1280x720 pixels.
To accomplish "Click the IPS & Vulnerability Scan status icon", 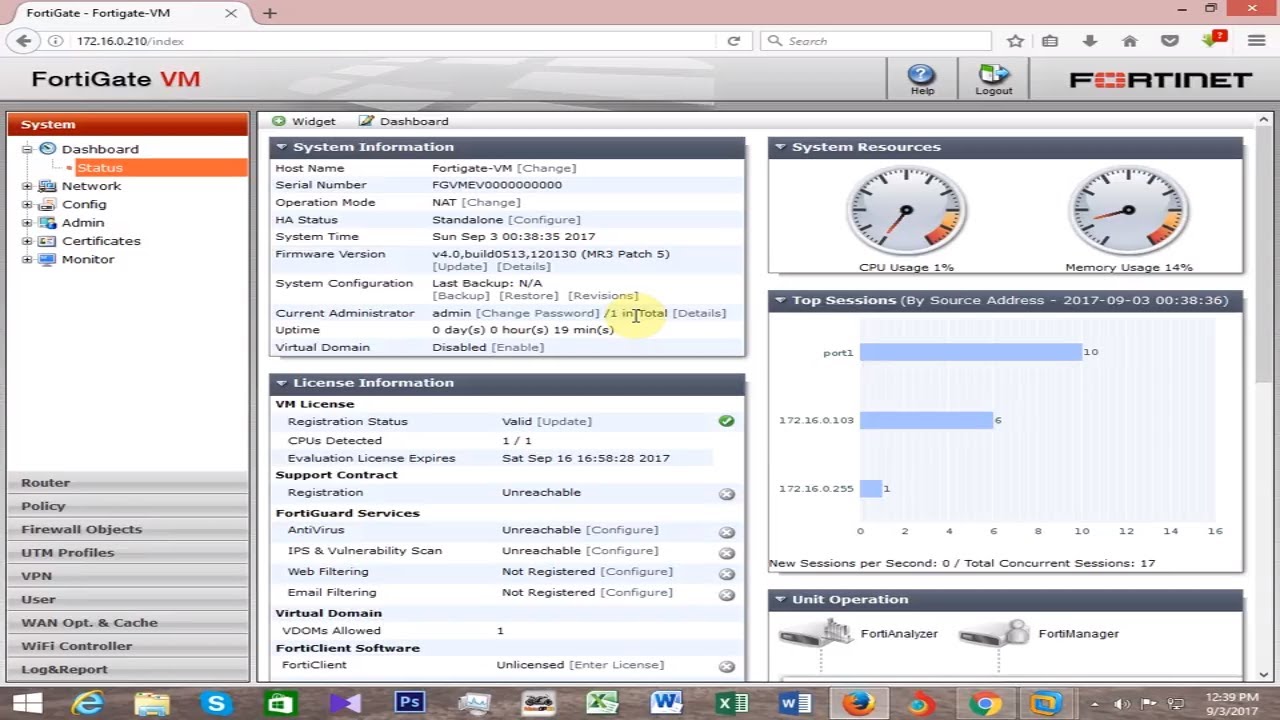I will pyautogui.click(x=726, y=552).
